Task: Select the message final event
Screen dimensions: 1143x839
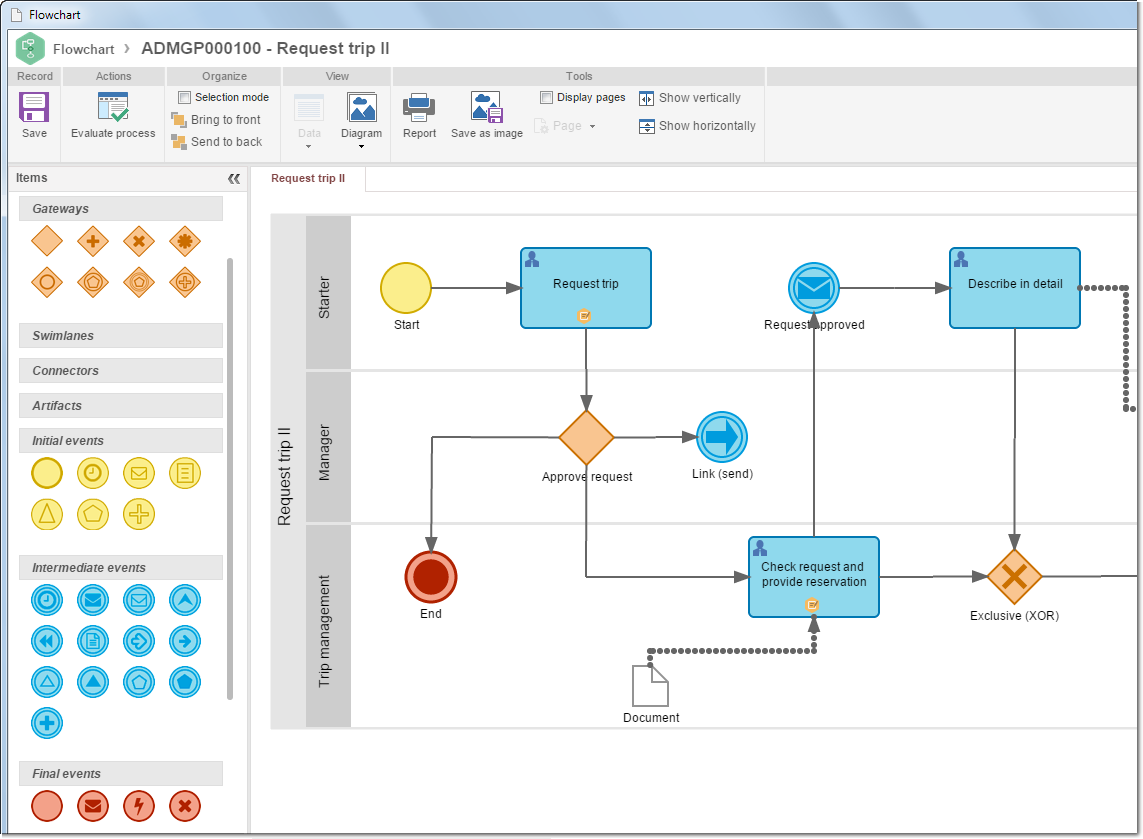Action: 93,806
